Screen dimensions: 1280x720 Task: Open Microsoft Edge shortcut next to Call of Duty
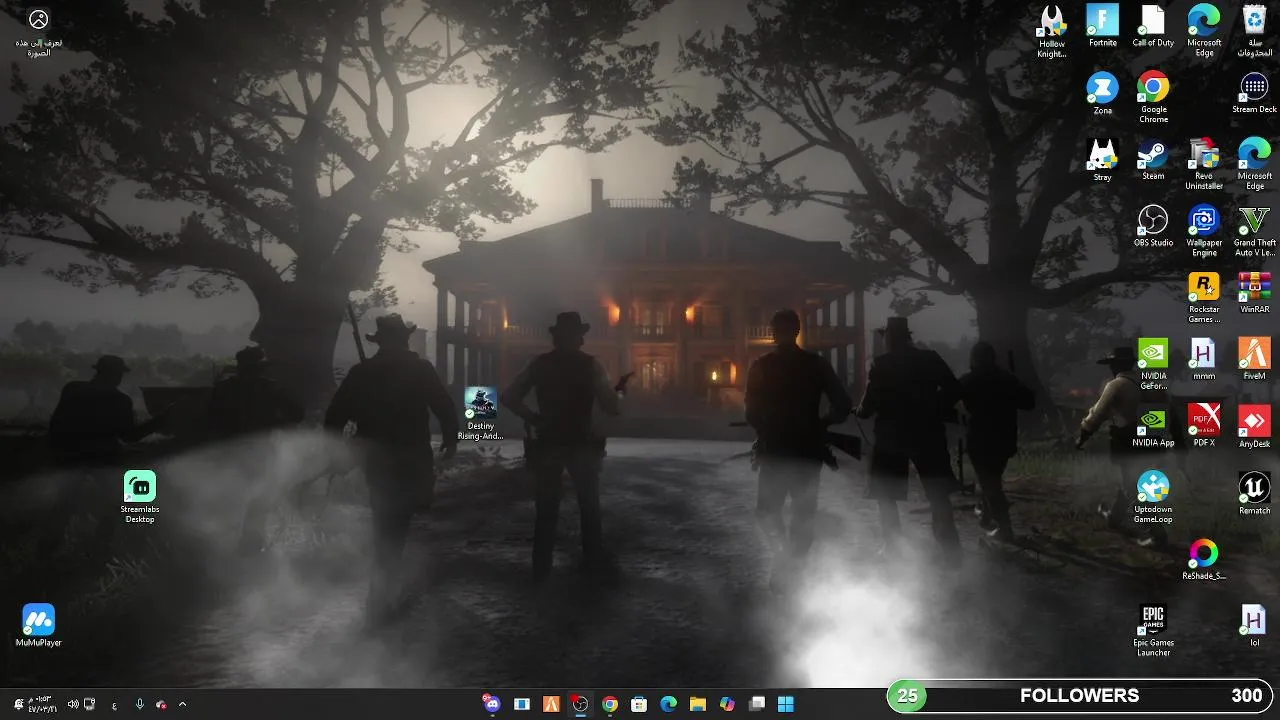(x=1204, y=32)
